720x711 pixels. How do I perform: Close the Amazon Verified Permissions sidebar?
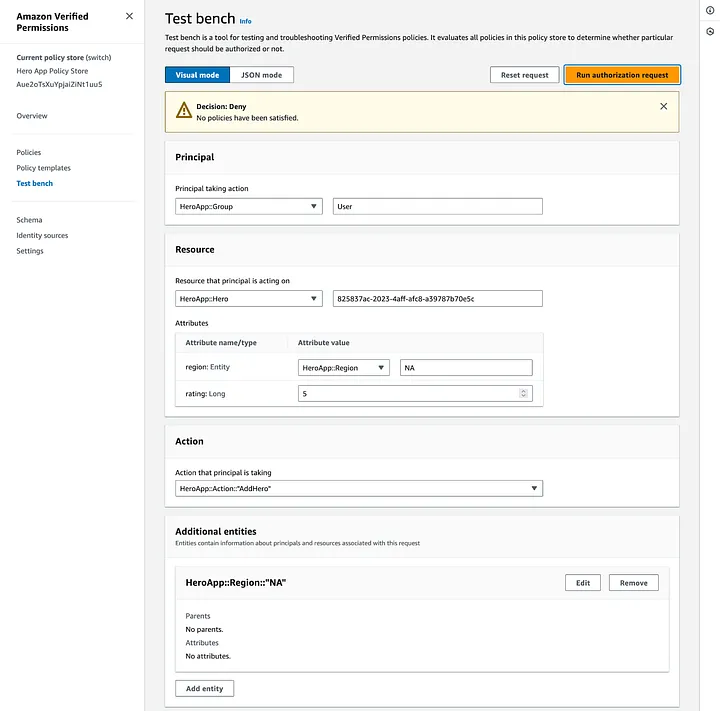pyautogui.click(x=129, y=16)
